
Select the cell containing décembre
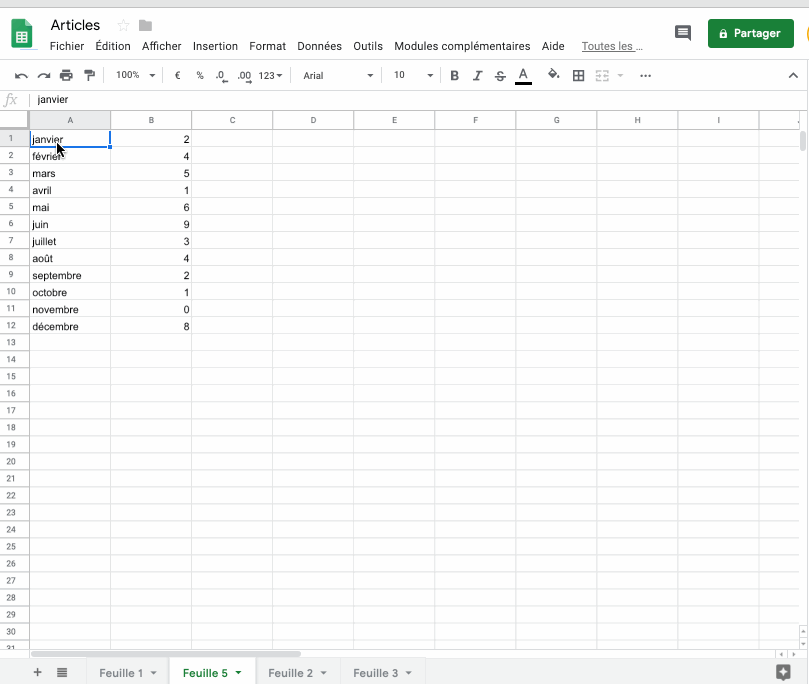click(70, 326)
